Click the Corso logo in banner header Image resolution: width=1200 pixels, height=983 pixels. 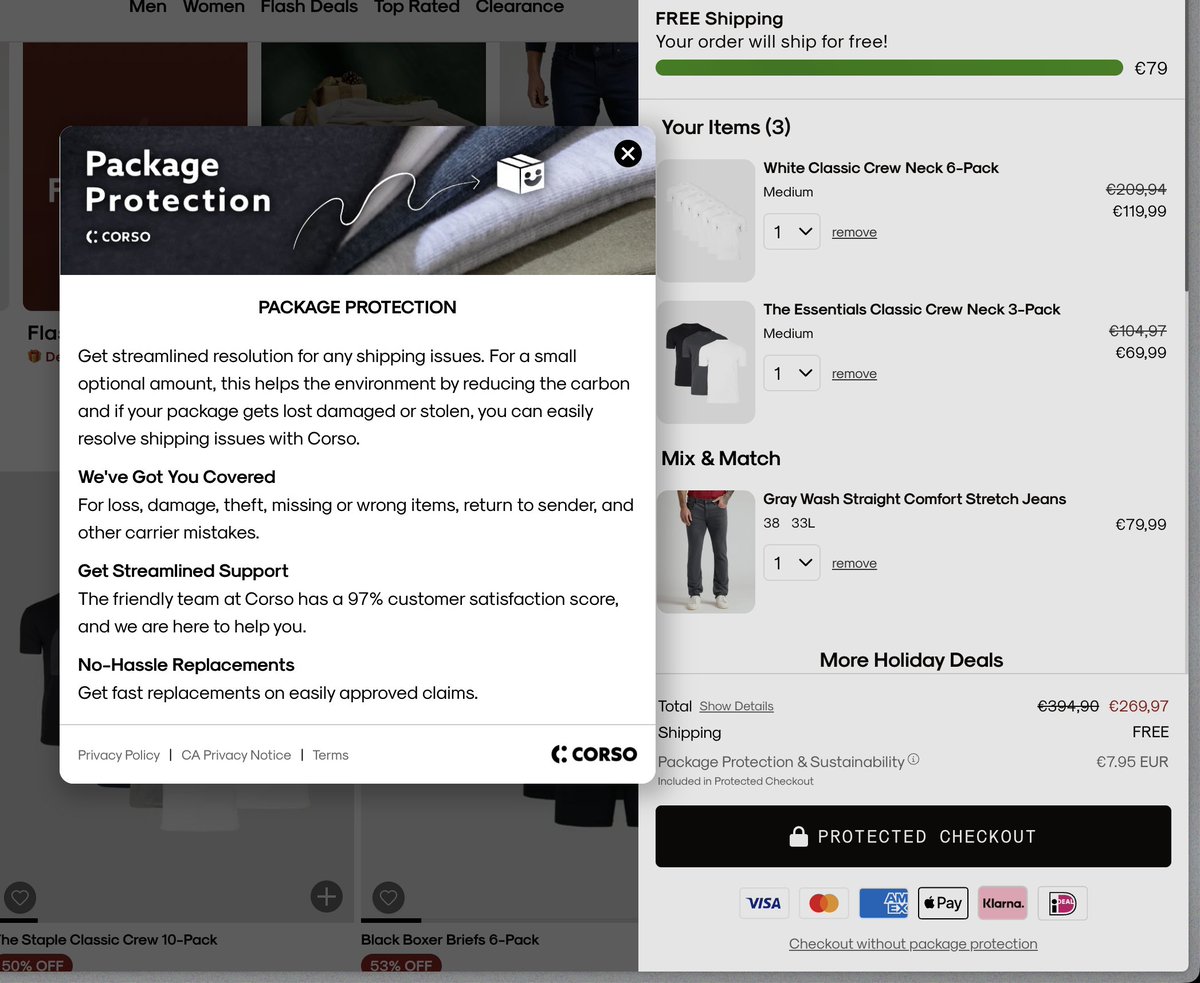click(x=118, y=237)
